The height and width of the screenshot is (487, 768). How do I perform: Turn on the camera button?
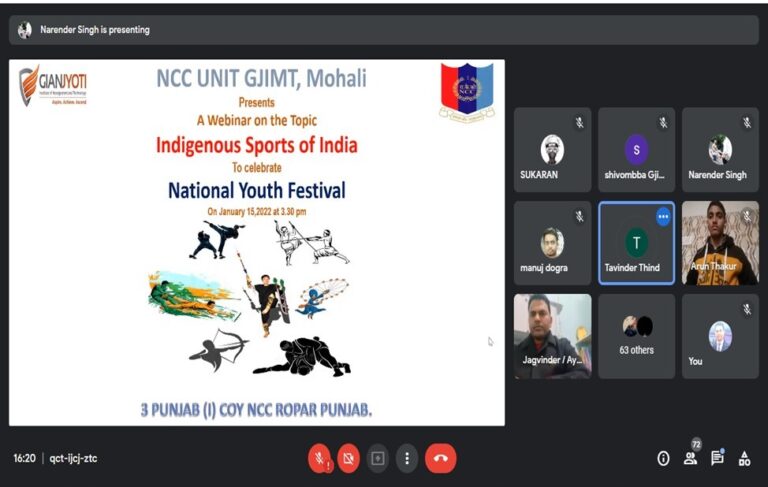coord(348,459)
